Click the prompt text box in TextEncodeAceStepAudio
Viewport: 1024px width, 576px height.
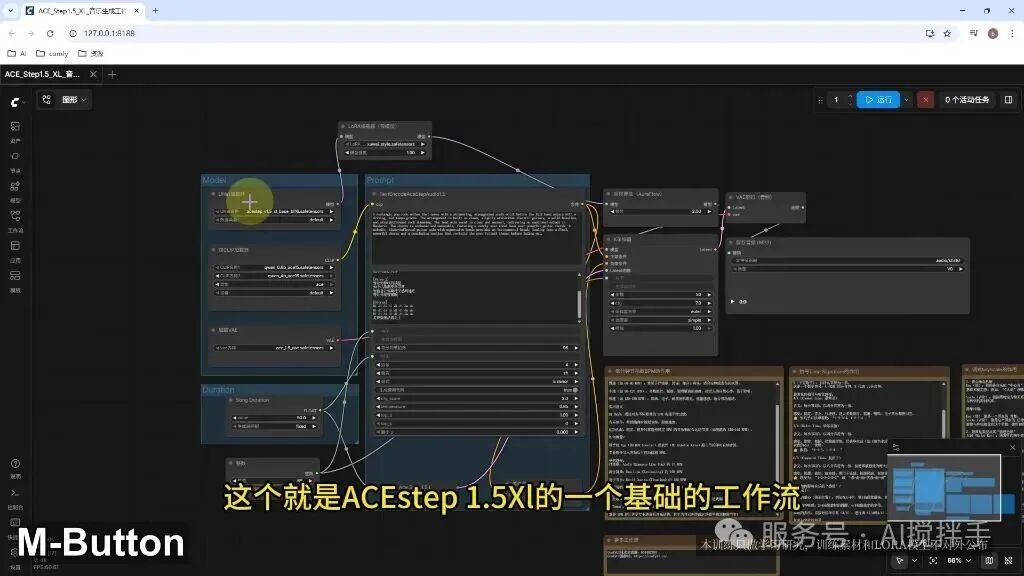click(x=475, y=235)
